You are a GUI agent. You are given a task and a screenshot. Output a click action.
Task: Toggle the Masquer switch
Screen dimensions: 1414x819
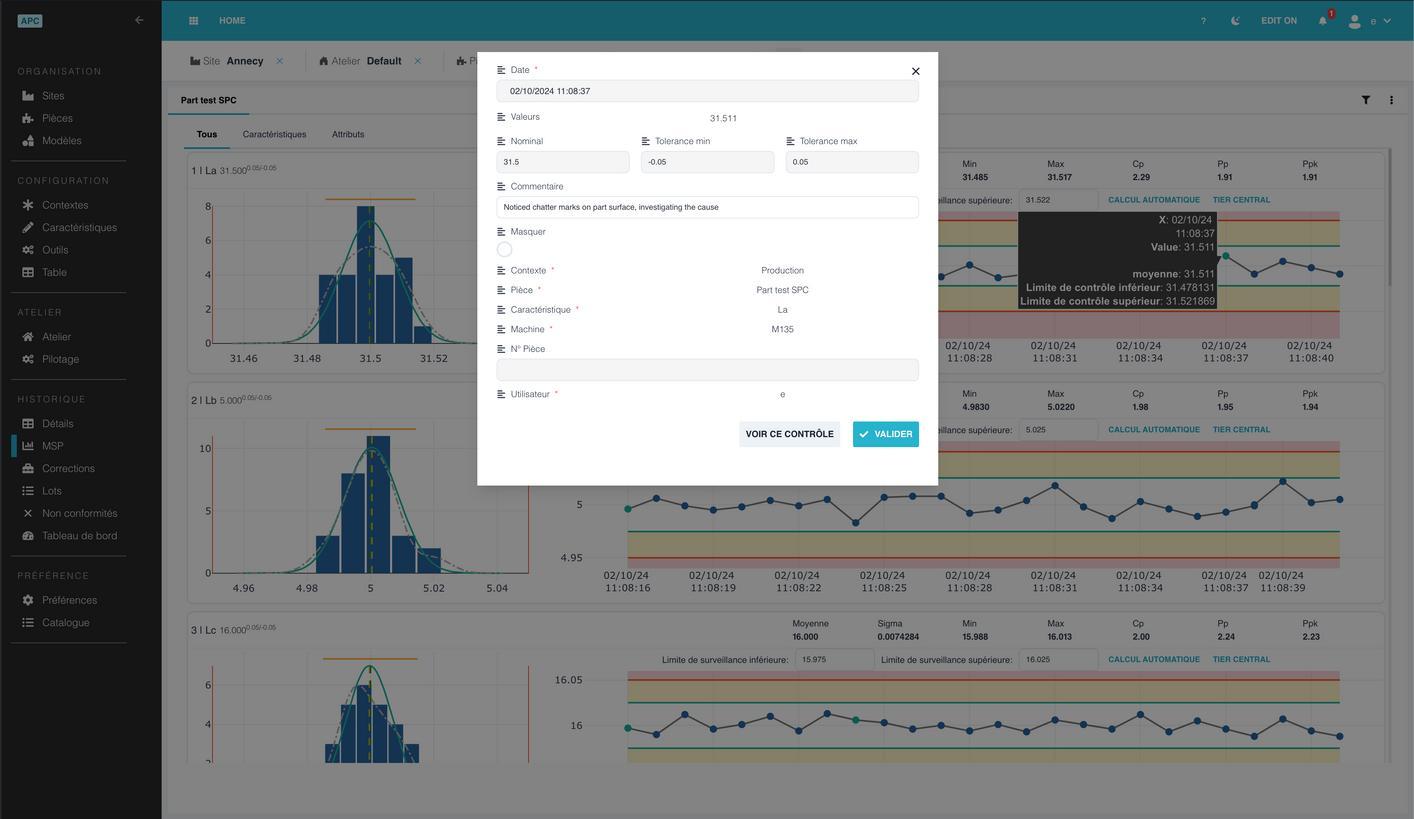tap(504, 249)
